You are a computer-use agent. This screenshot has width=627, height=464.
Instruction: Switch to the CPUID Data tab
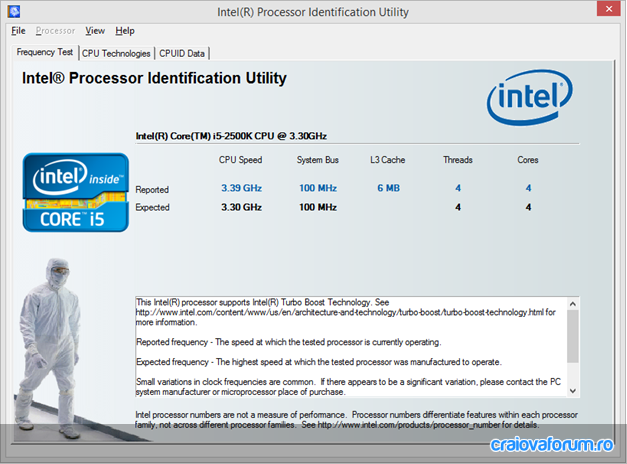(182, 54)
